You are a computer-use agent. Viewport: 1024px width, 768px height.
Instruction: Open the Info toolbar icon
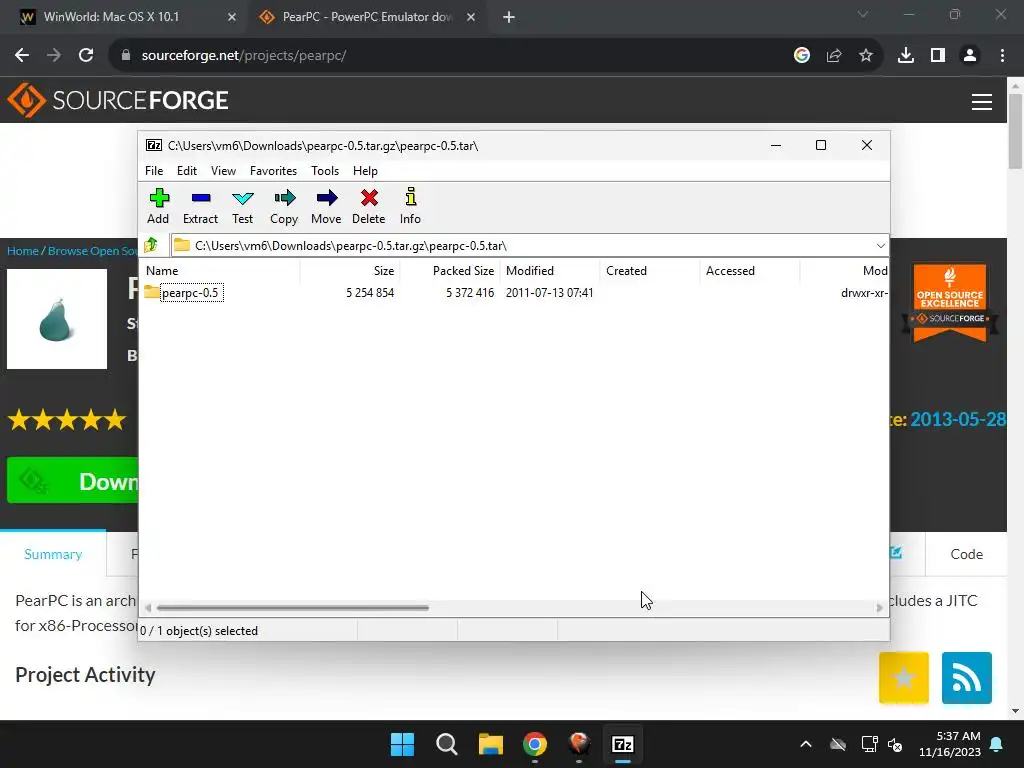410,206
